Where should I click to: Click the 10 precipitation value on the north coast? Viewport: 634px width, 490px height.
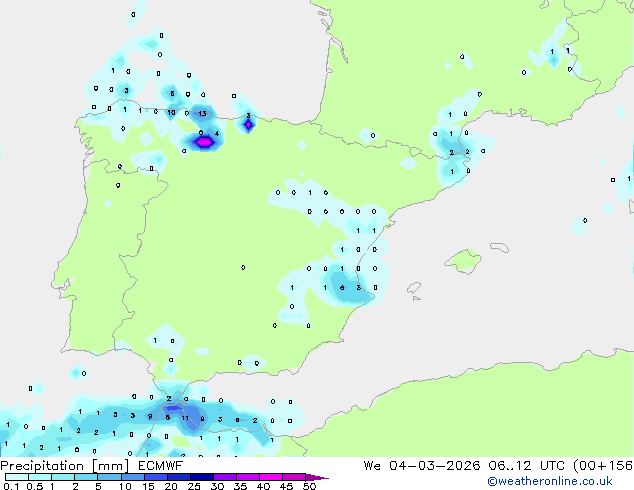click(171, 112)
